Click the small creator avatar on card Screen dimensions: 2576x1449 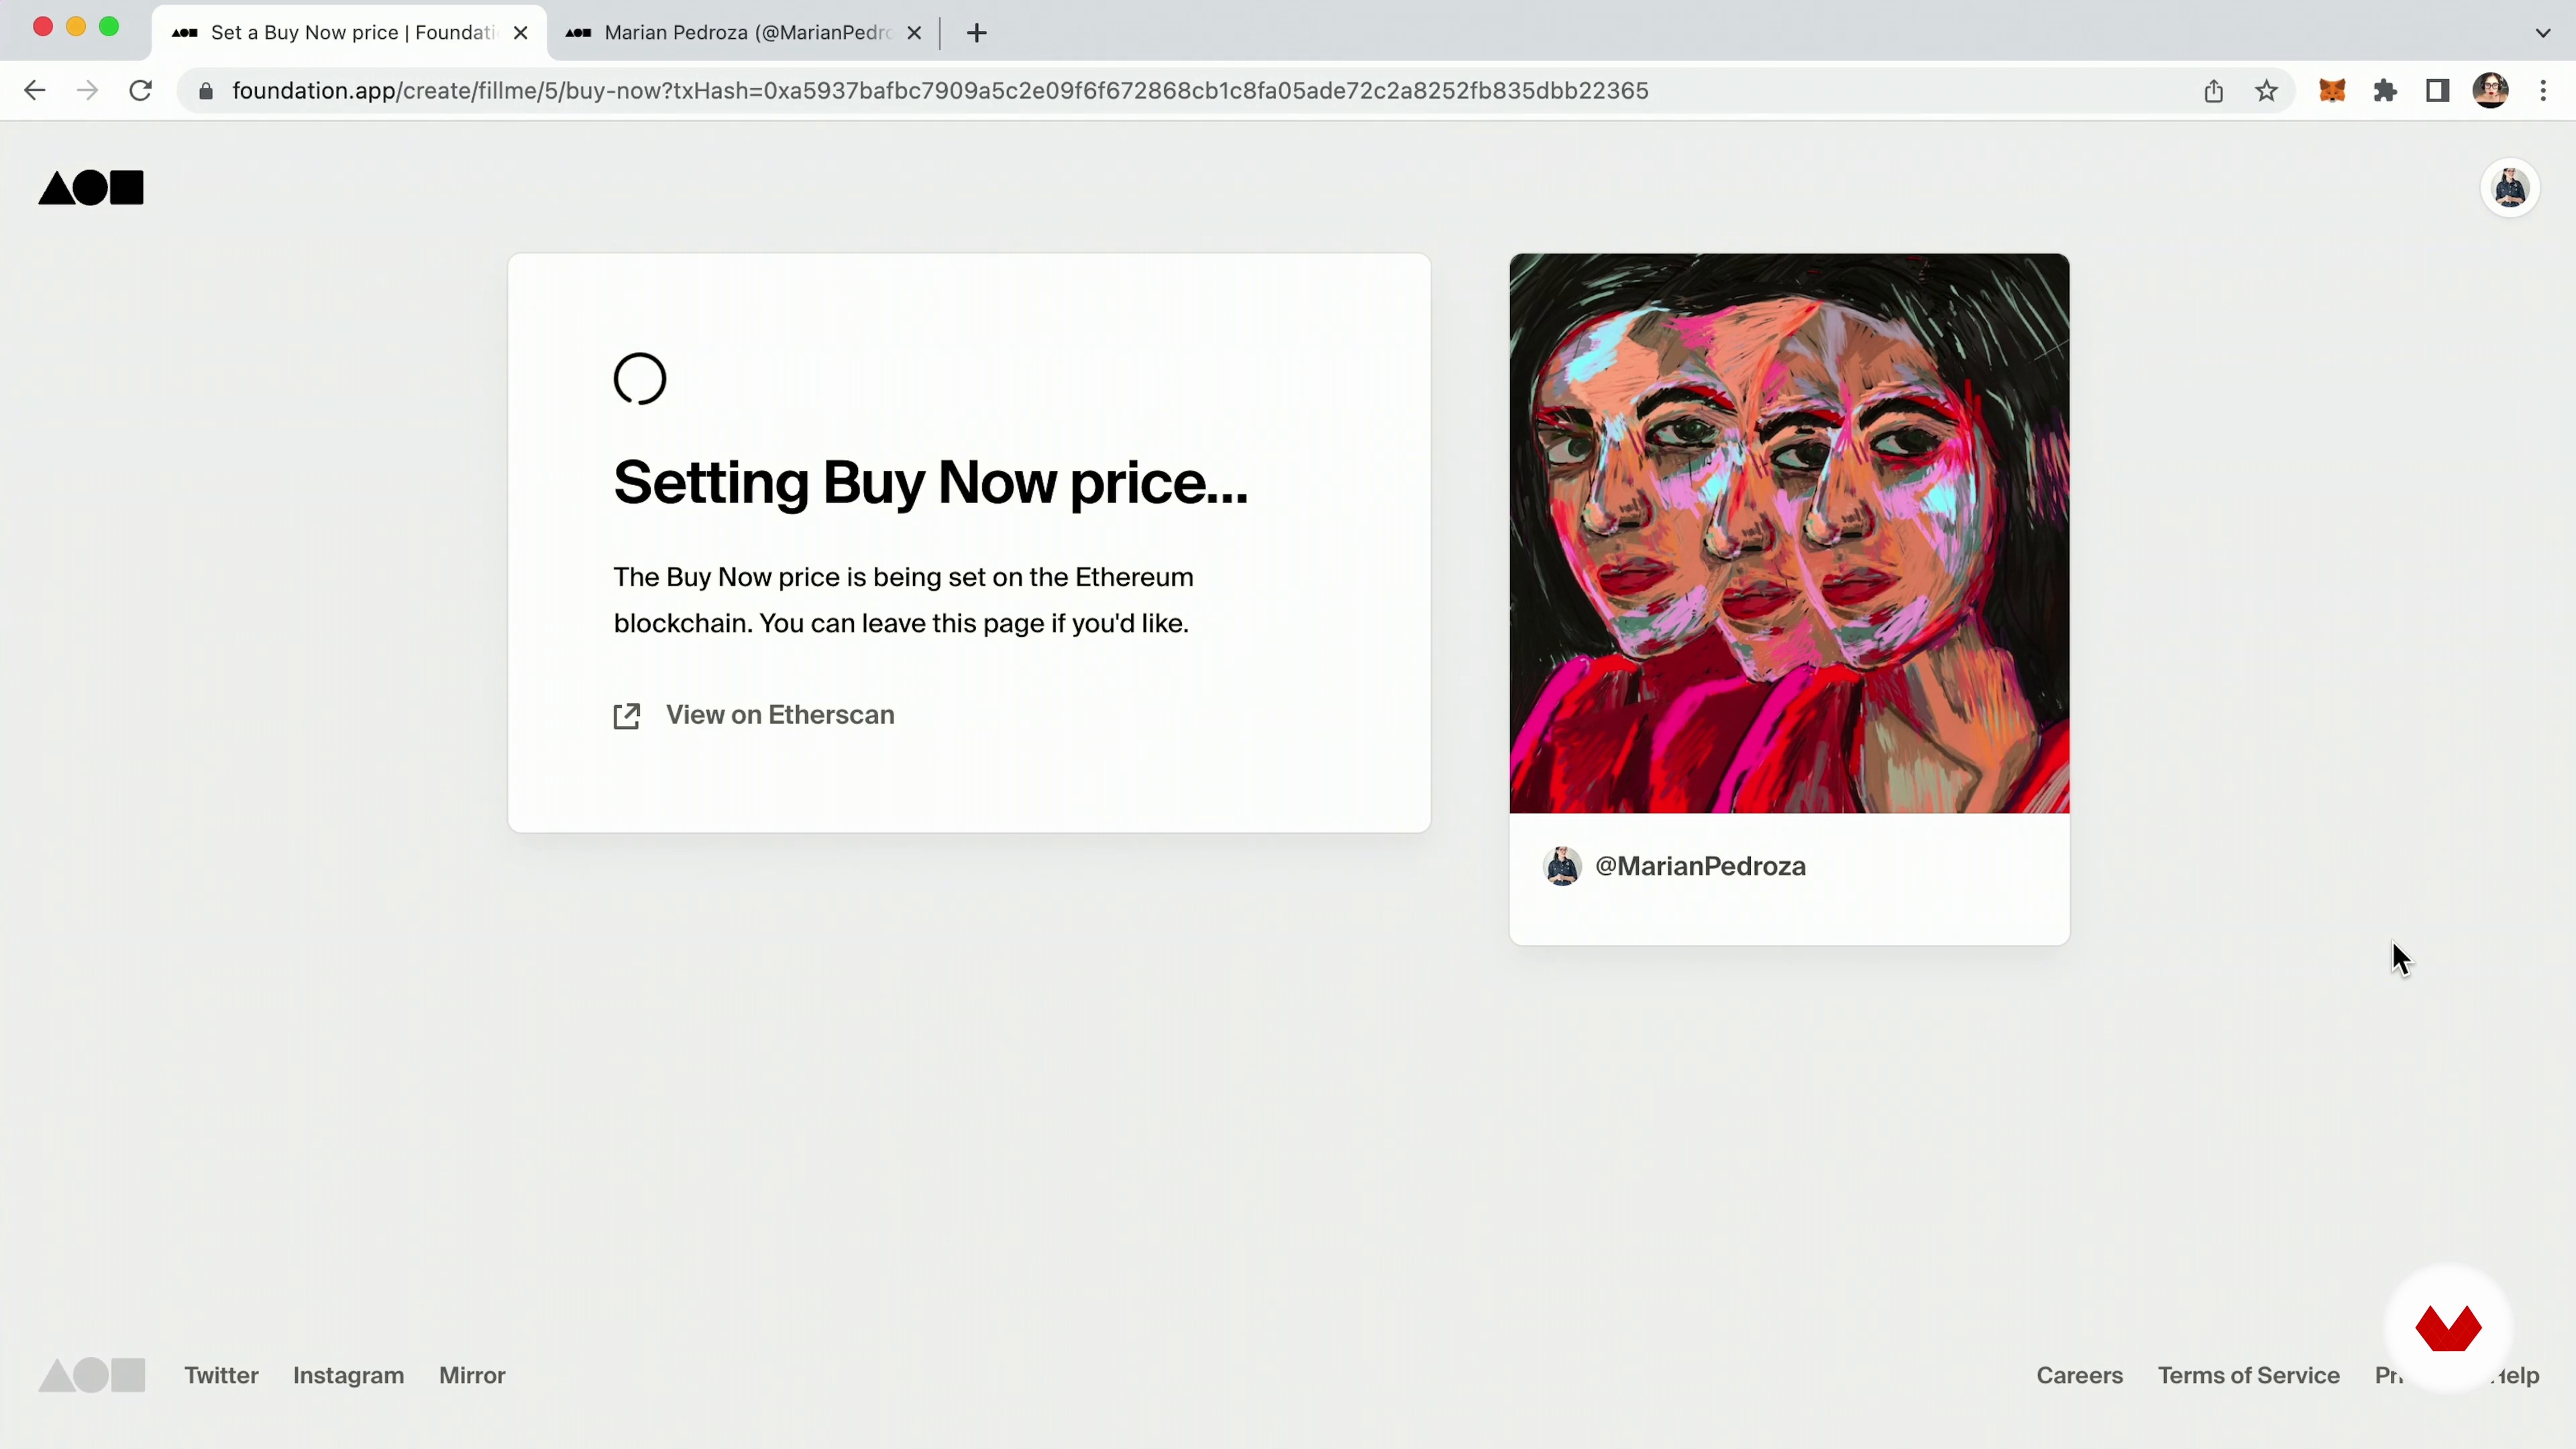click(x=1562, y=866)
